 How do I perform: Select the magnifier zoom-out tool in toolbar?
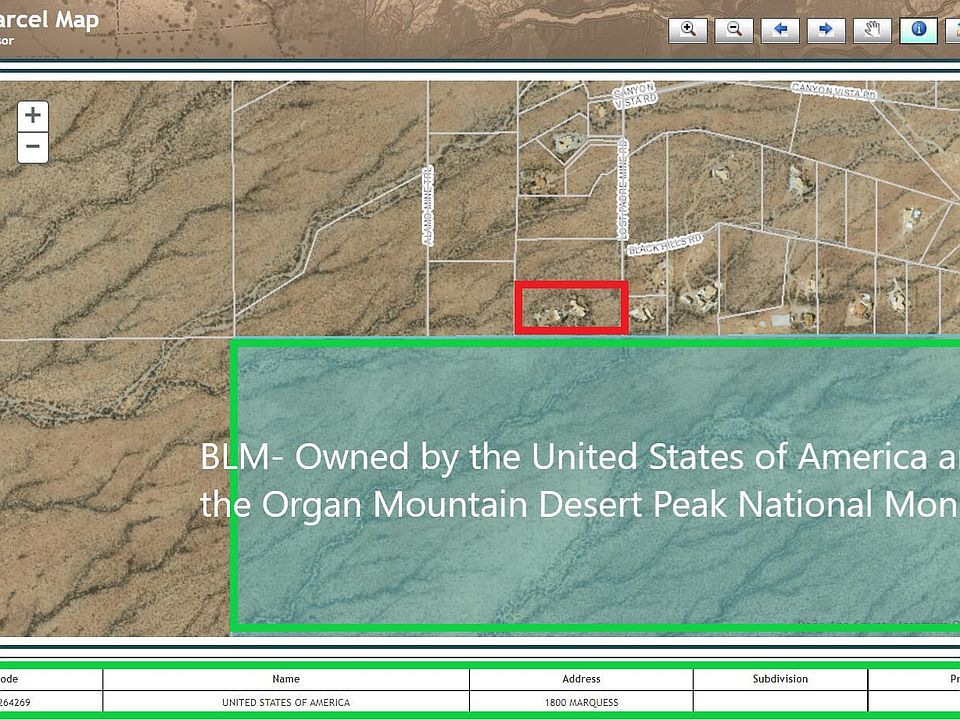[733, 30]
